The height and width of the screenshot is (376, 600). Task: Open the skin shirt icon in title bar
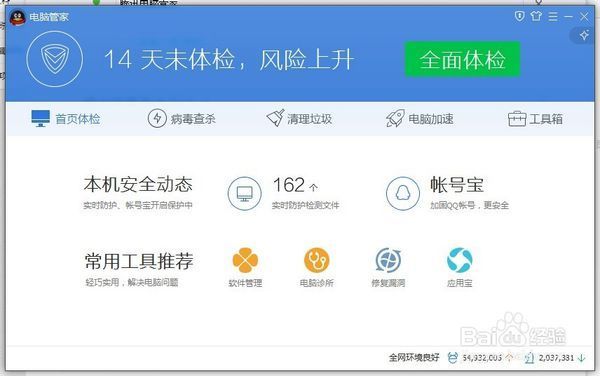(536, 16)
